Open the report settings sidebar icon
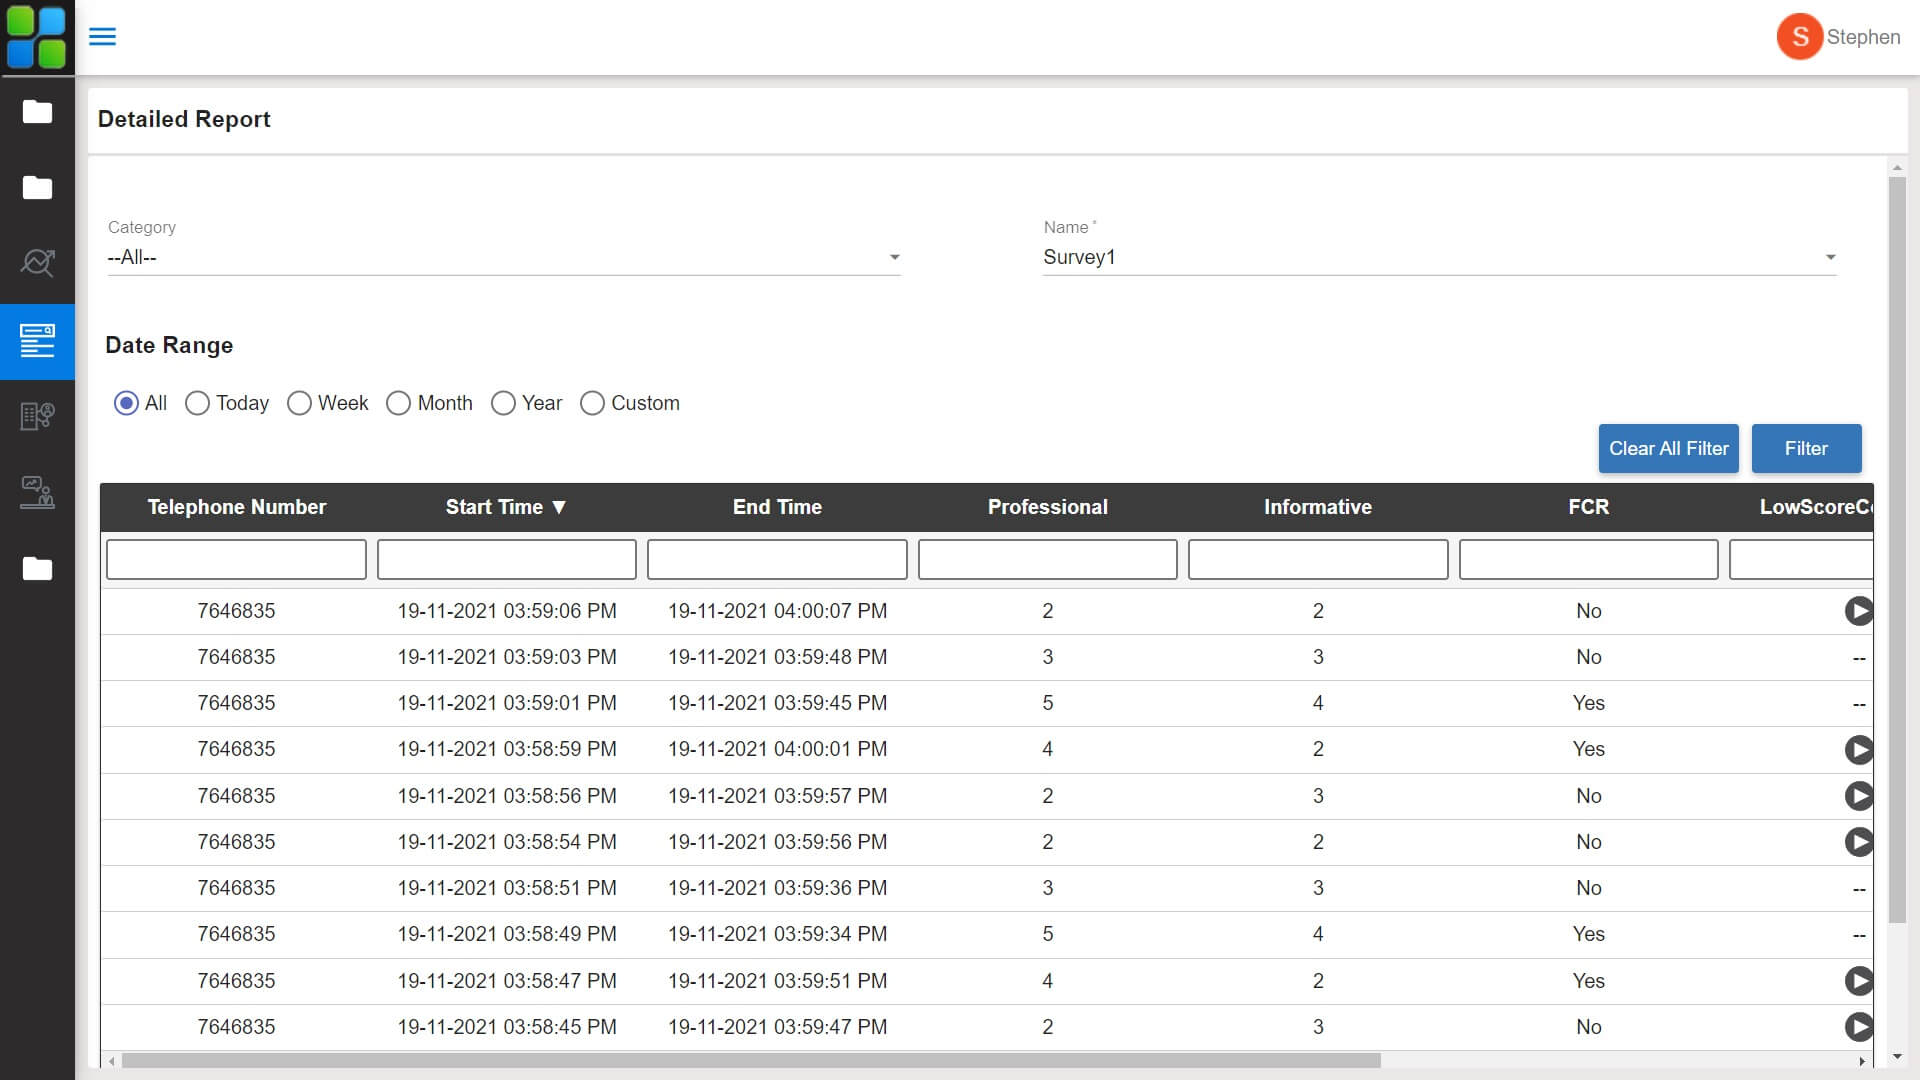Image resolution: width=1920 pixels, height=1080 pixels. coord(37,416)
